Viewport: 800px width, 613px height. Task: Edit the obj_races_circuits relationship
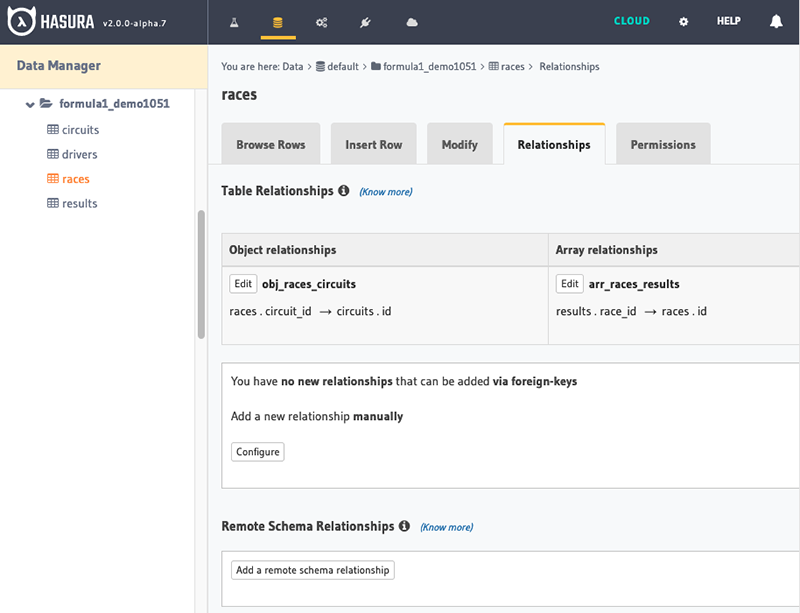pyautogui.click(x=243, y=284)
